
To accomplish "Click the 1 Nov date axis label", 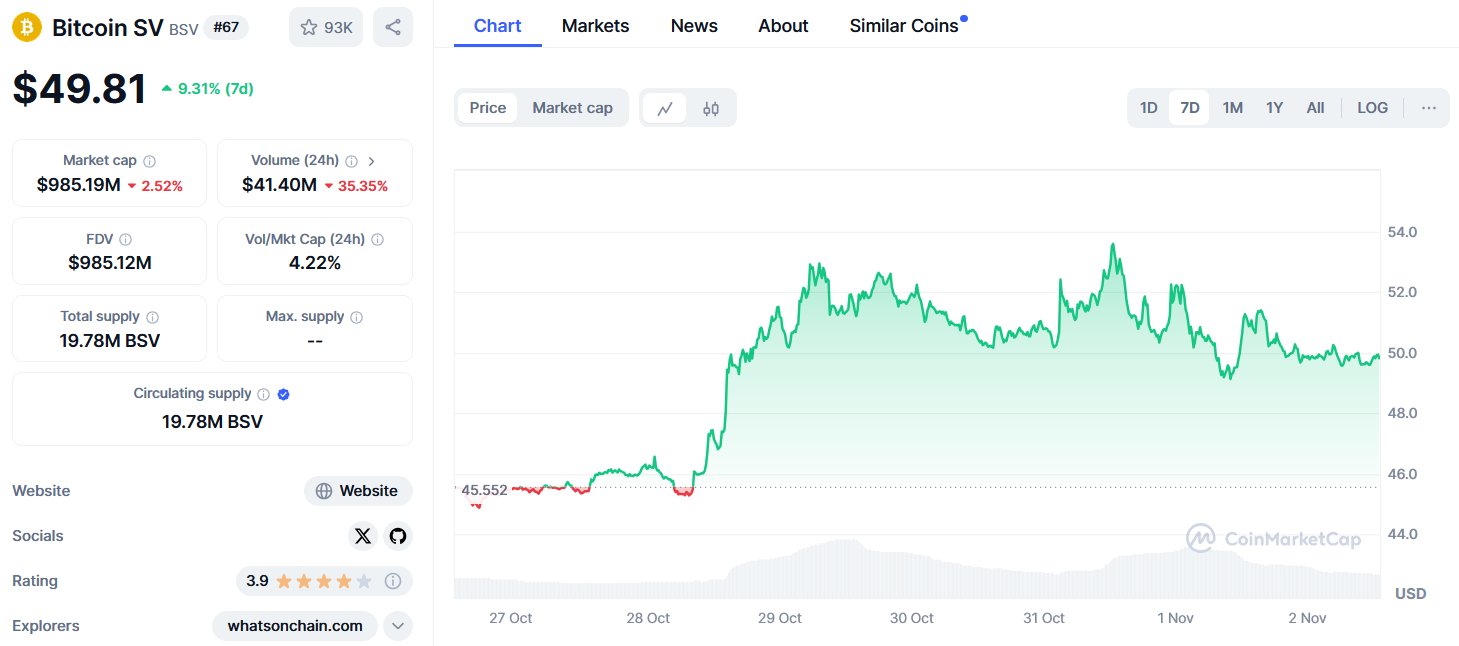I will 1176,618.
